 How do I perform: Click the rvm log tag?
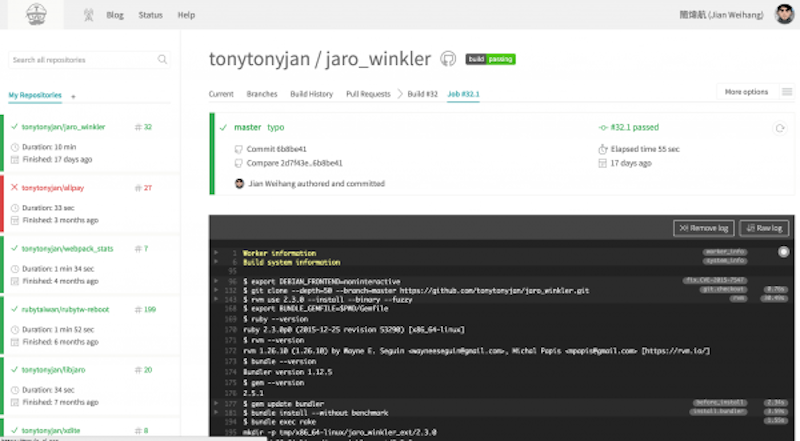point(738,299)
